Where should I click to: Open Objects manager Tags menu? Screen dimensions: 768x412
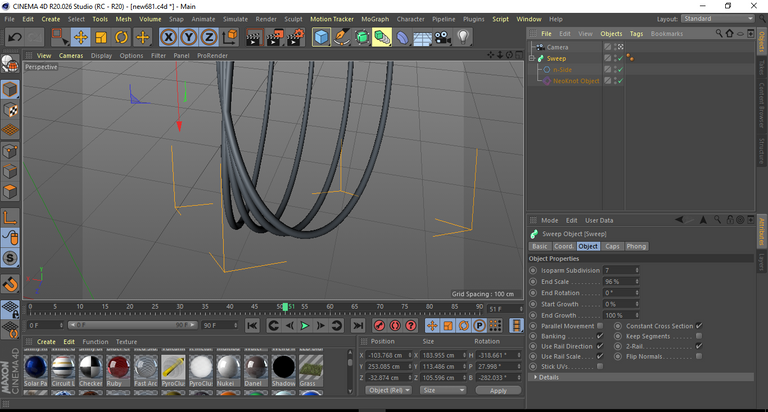(636, 34)
